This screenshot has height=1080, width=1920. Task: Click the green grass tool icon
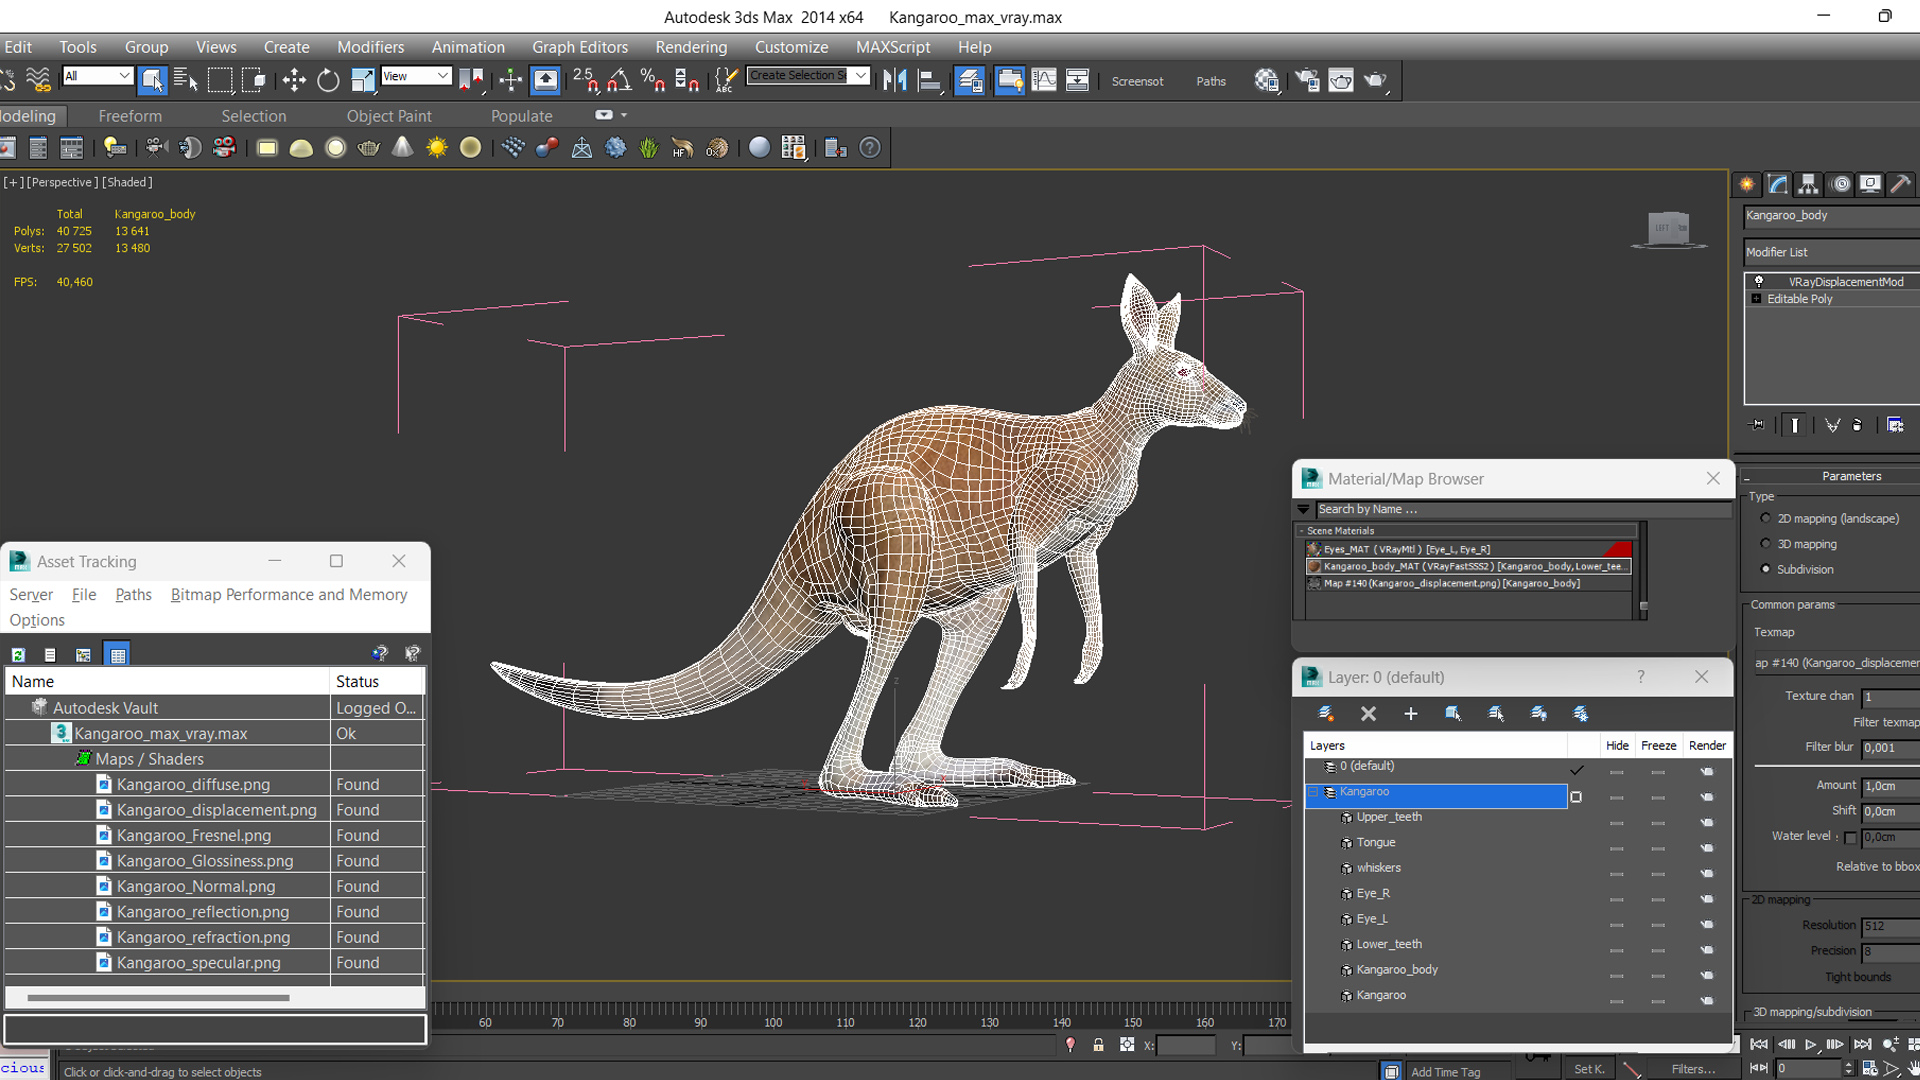click(649, 148)
